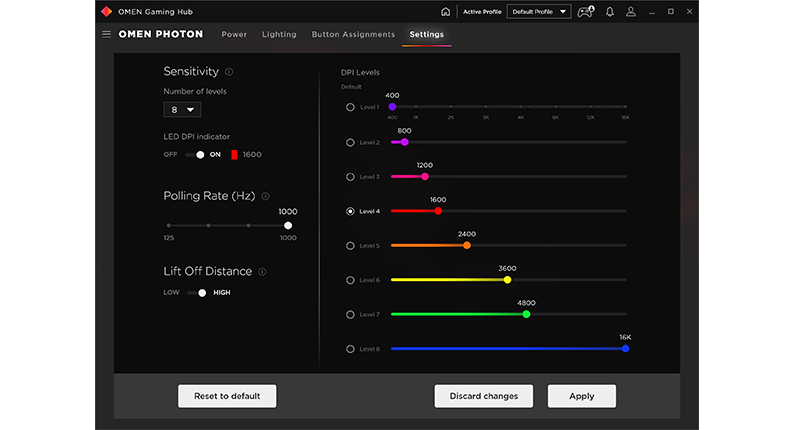Select Level 2 as default DPI
The height and width of the screenshot is (430, 795).
pos(350,142)
